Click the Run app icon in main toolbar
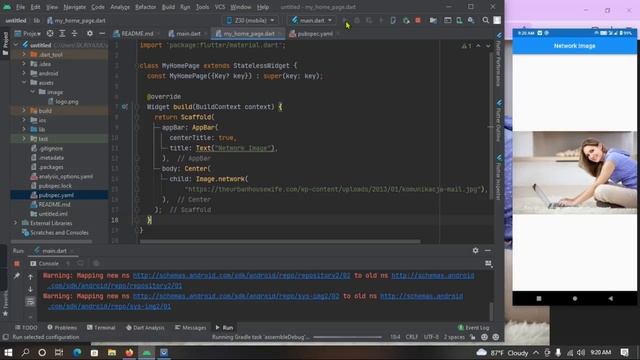The width and height of the screenshot is (640, 360). [345, 20]
